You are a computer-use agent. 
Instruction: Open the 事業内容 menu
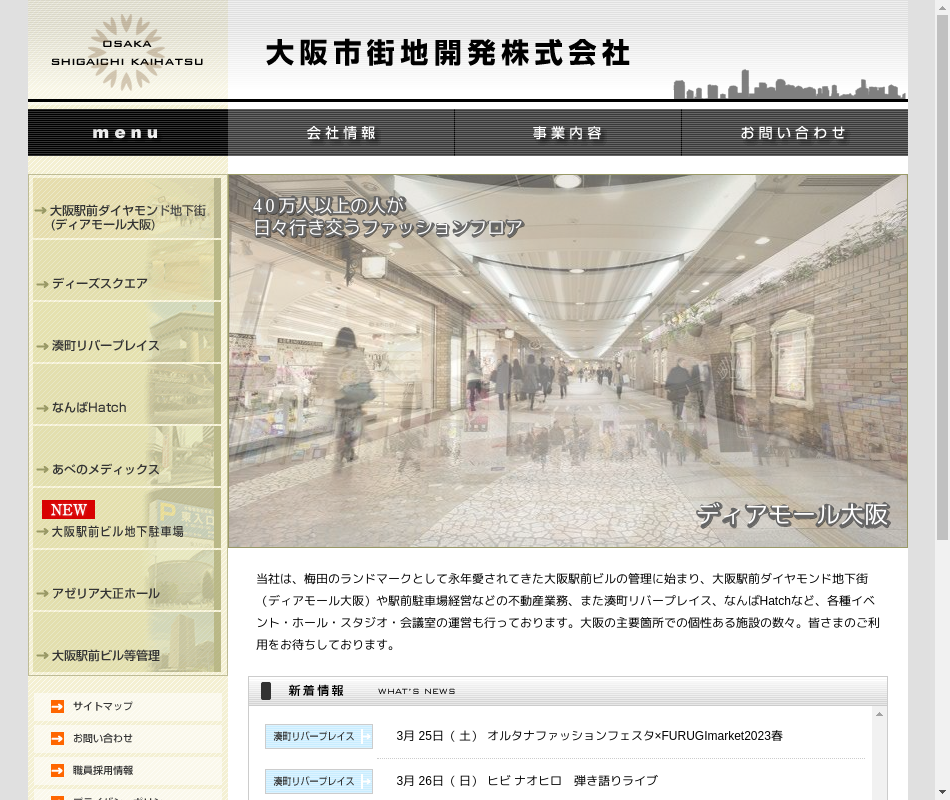[568, 133]
